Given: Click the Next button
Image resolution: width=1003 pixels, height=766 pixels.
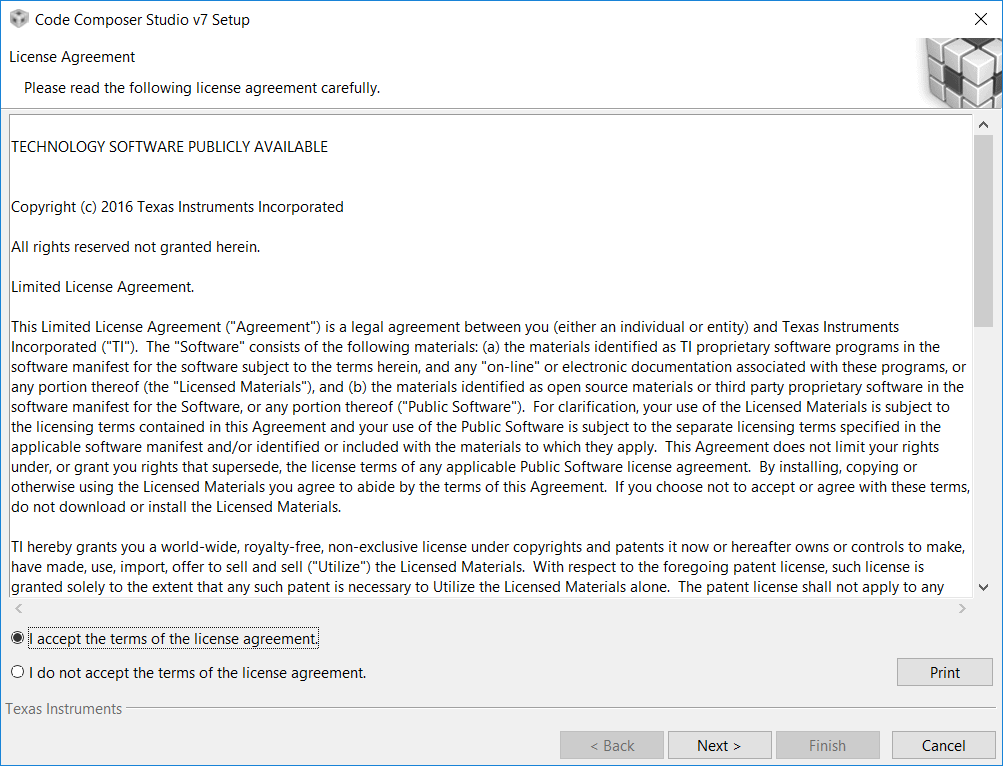Looking at the screenshot, I should point(719,744).
